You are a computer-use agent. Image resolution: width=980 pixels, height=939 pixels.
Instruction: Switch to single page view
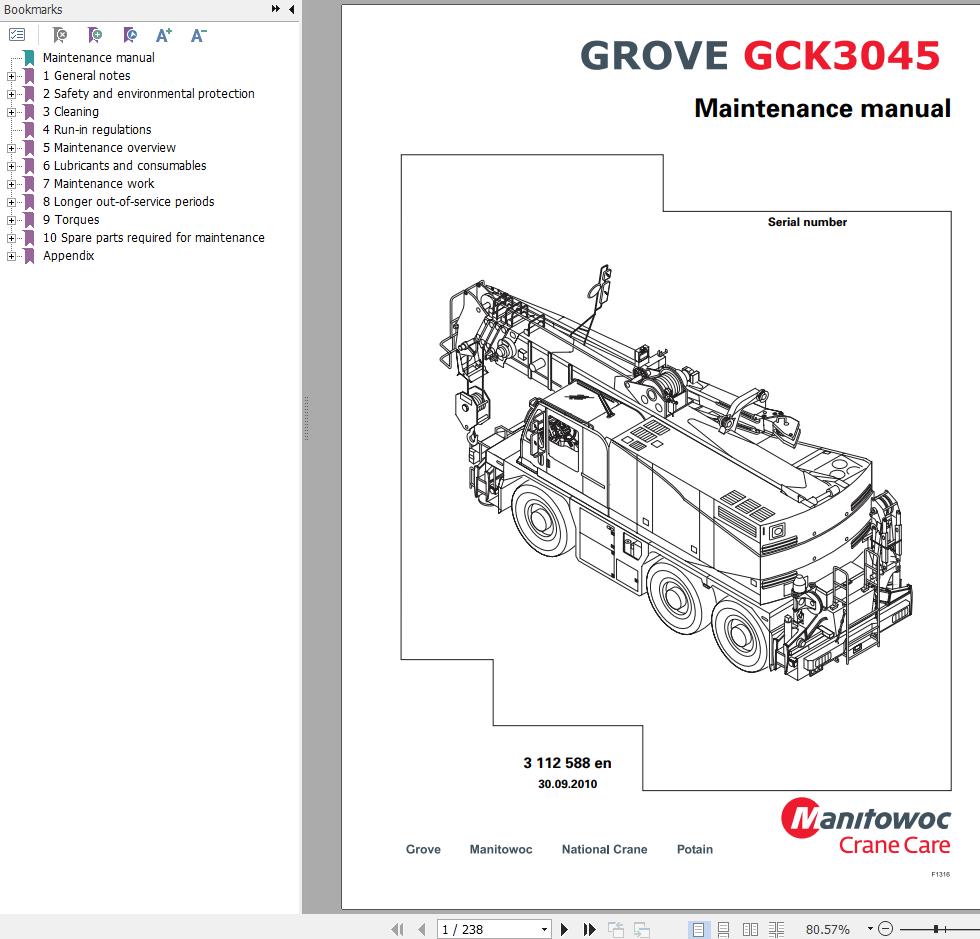[698, 929]
